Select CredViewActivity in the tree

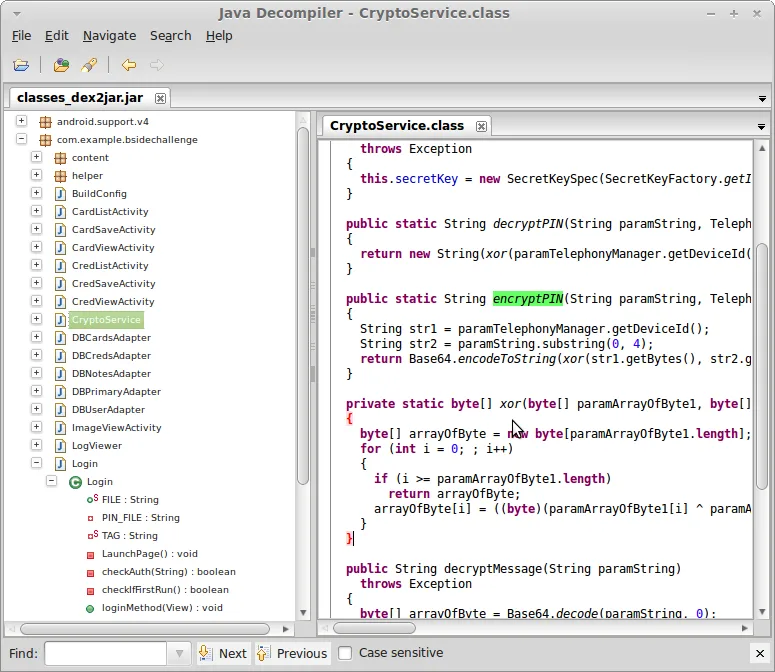coord(113,302)
